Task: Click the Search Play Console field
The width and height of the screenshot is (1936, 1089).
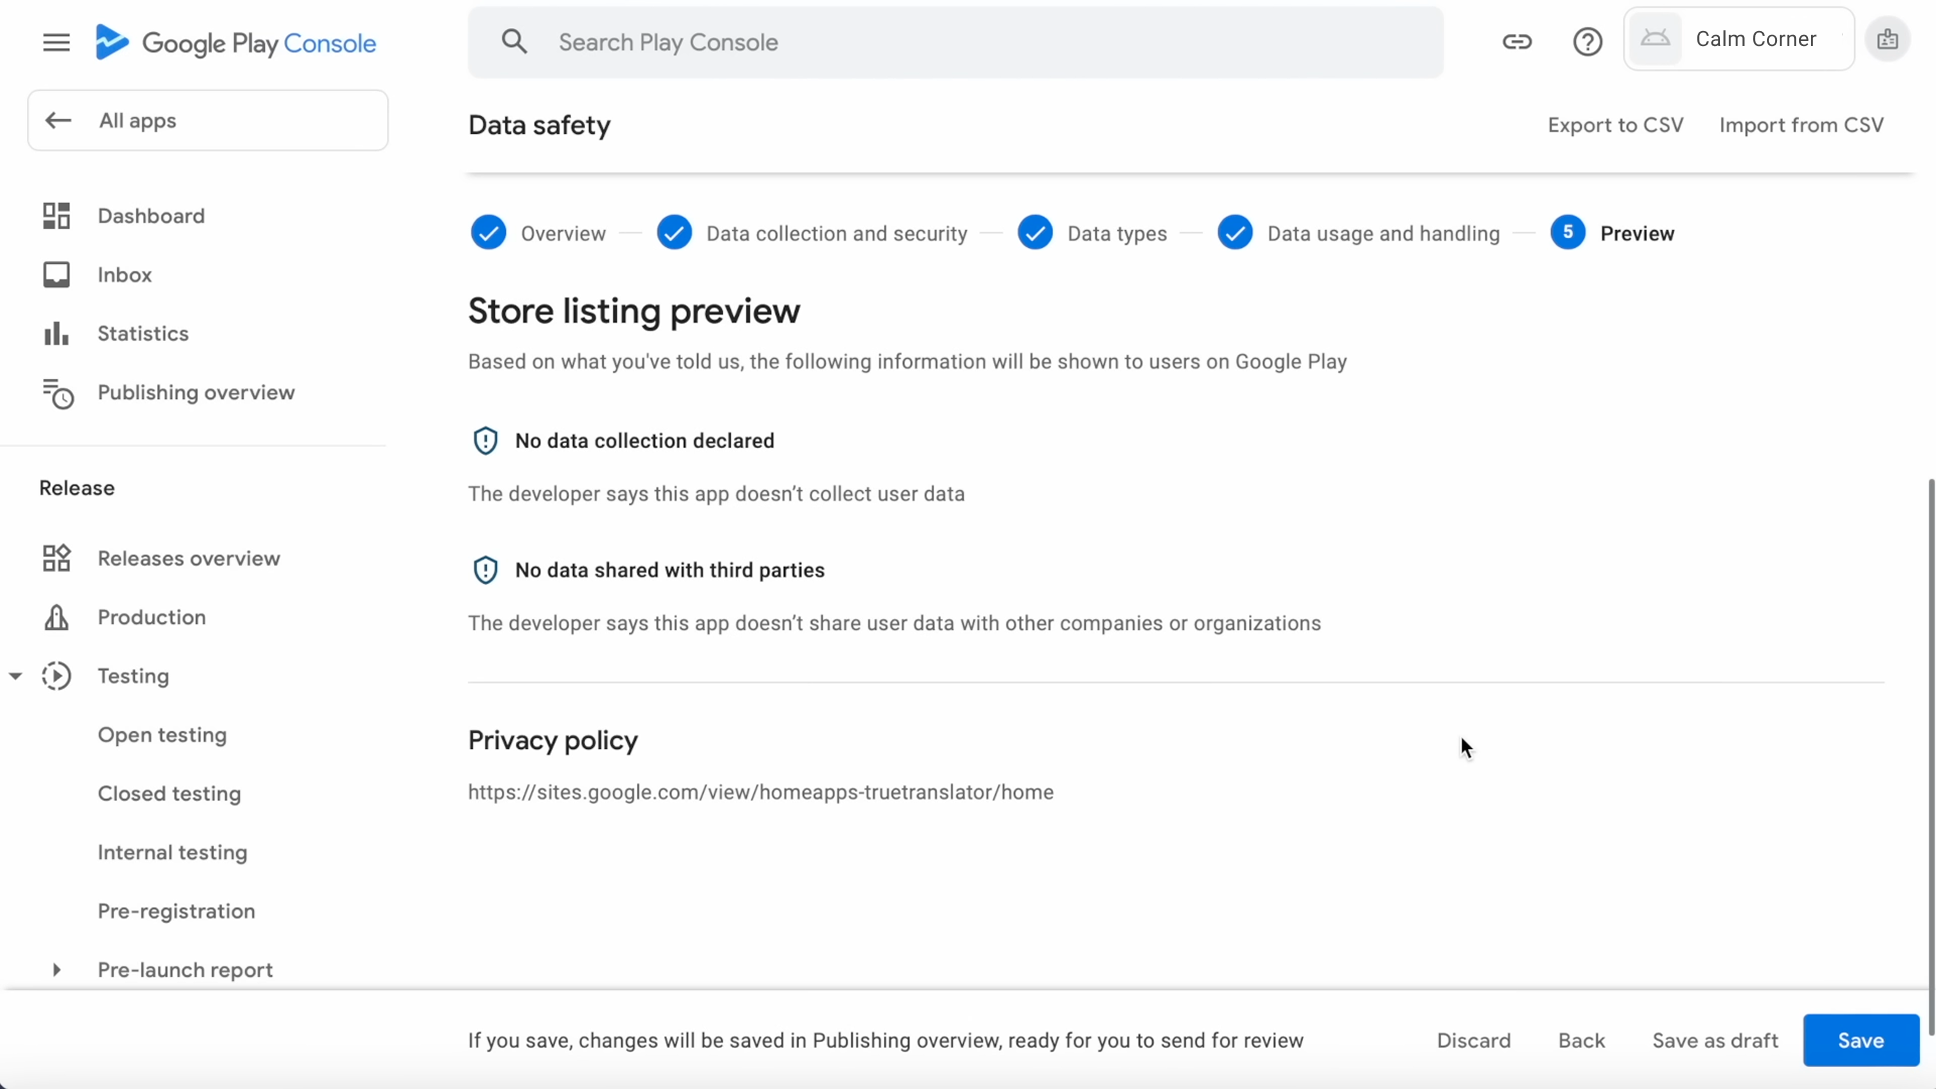Action: click(x=955, y=42)
